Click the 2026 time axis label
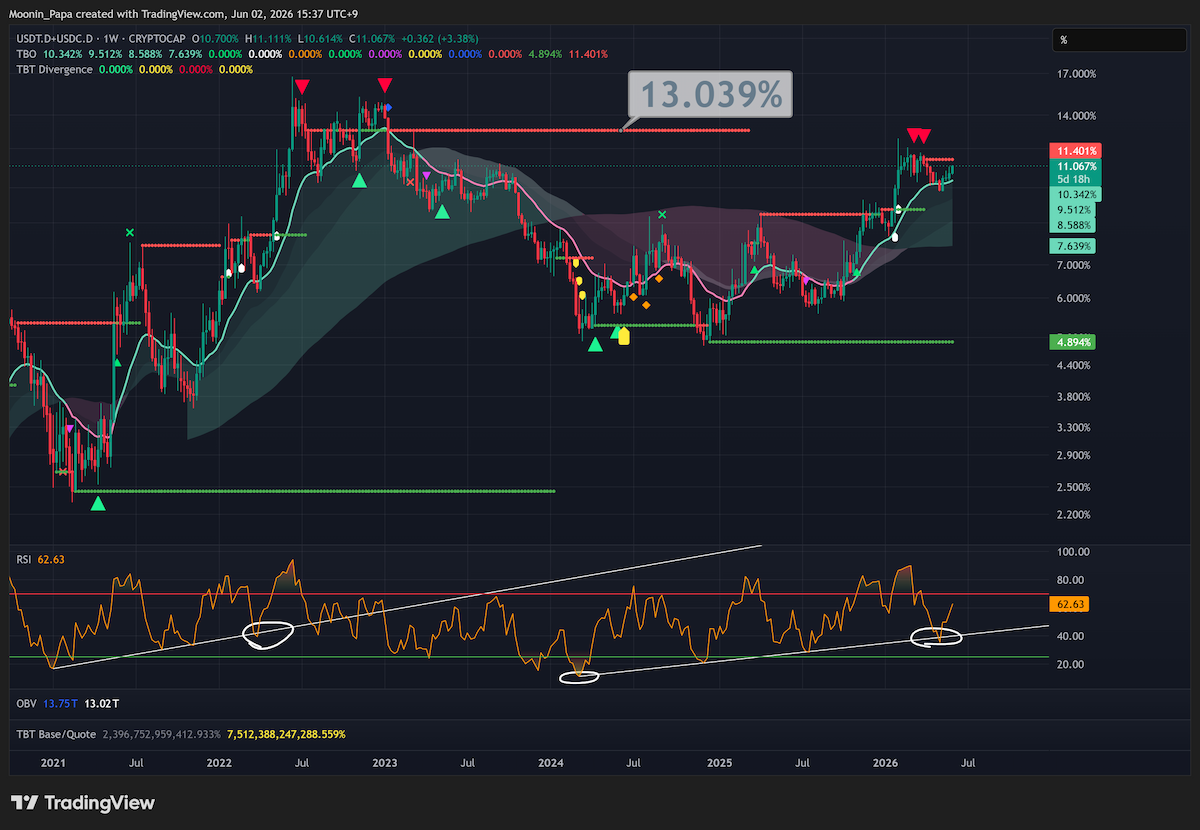This screenshot has height=830, width=1200. click(885, 763)
